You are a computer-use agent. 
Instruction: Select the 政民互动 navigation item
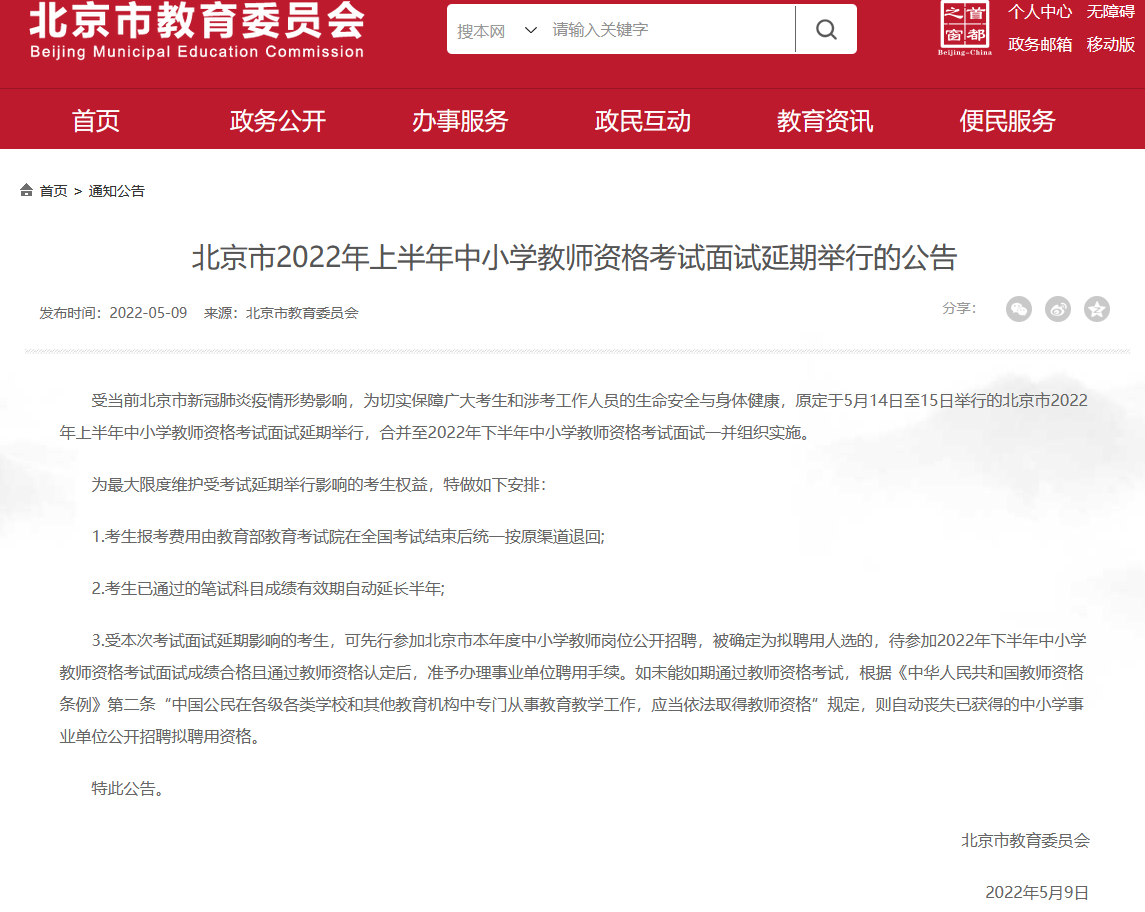[x=643, y=121]
